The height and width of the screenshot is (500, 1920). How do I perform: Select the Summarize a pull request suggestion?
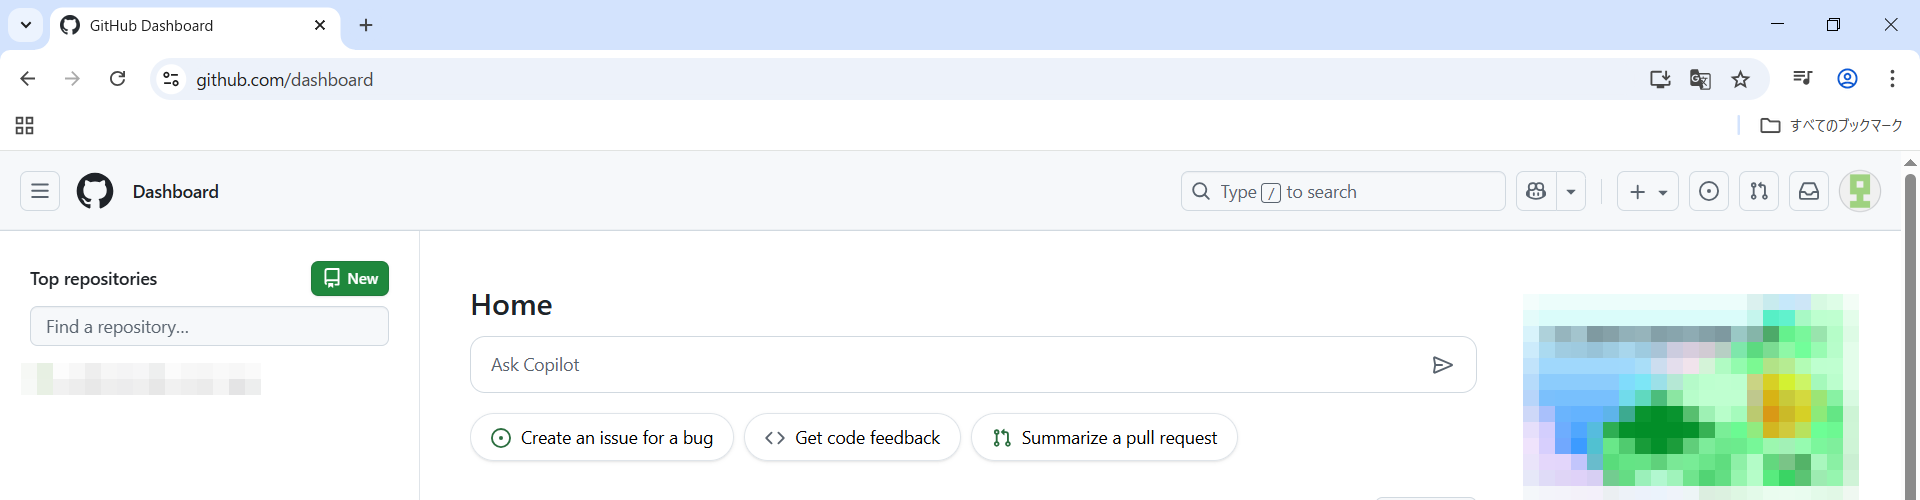(1104, 438)
